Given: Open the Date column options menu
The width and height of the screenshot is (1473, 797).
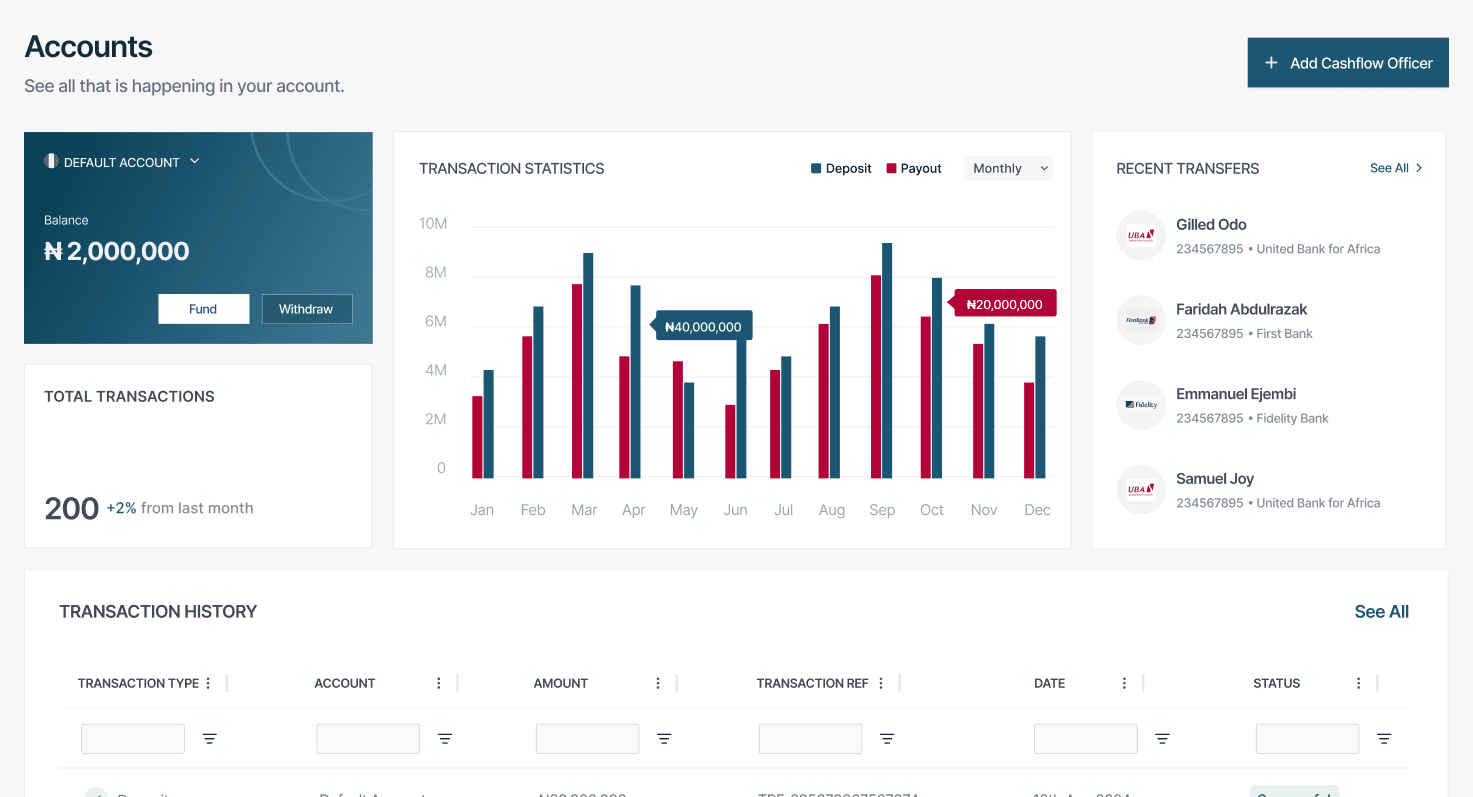Looking at the screenshot, I should click(1124, 682).
